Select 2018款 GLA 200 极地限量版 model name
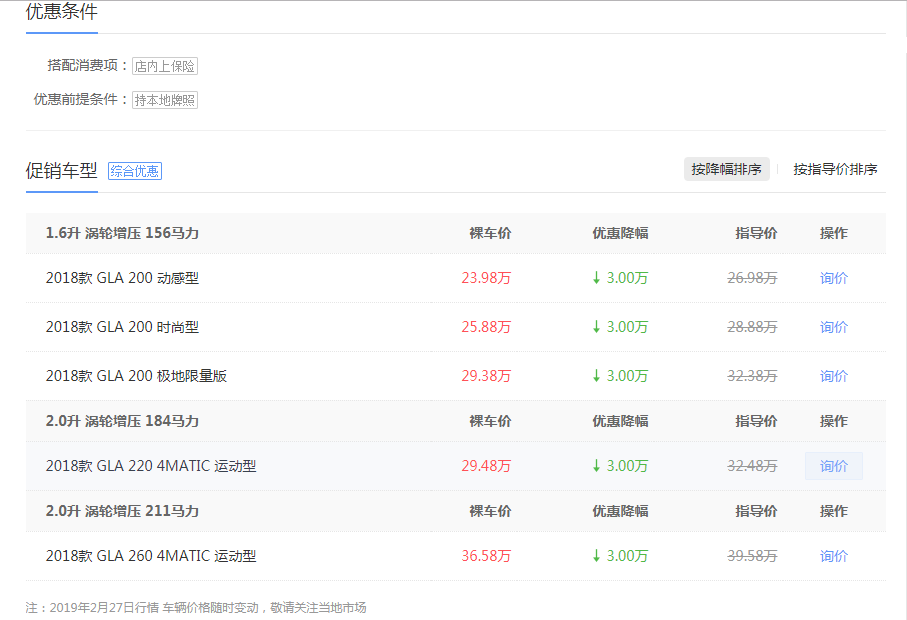This screenshot has height=620, width=907. click(137, 376)
